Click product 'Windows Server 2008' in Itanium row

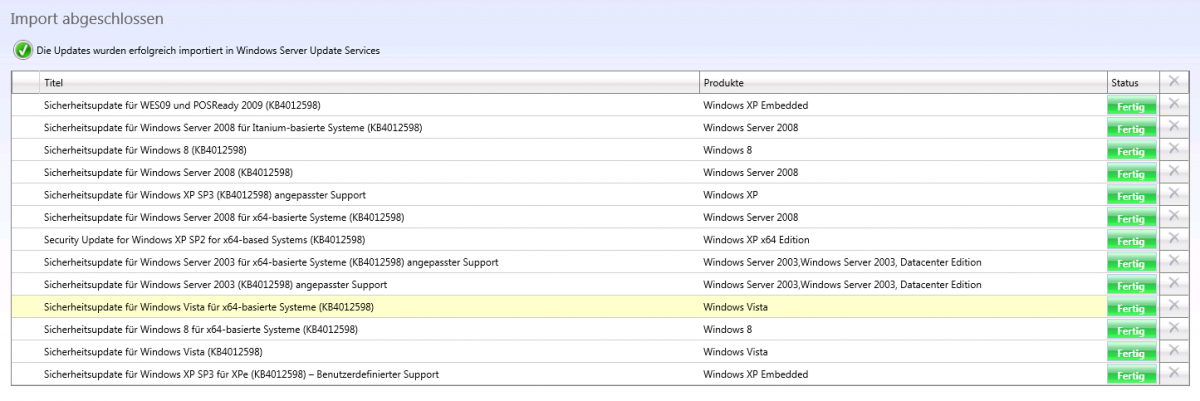[750, 127]
